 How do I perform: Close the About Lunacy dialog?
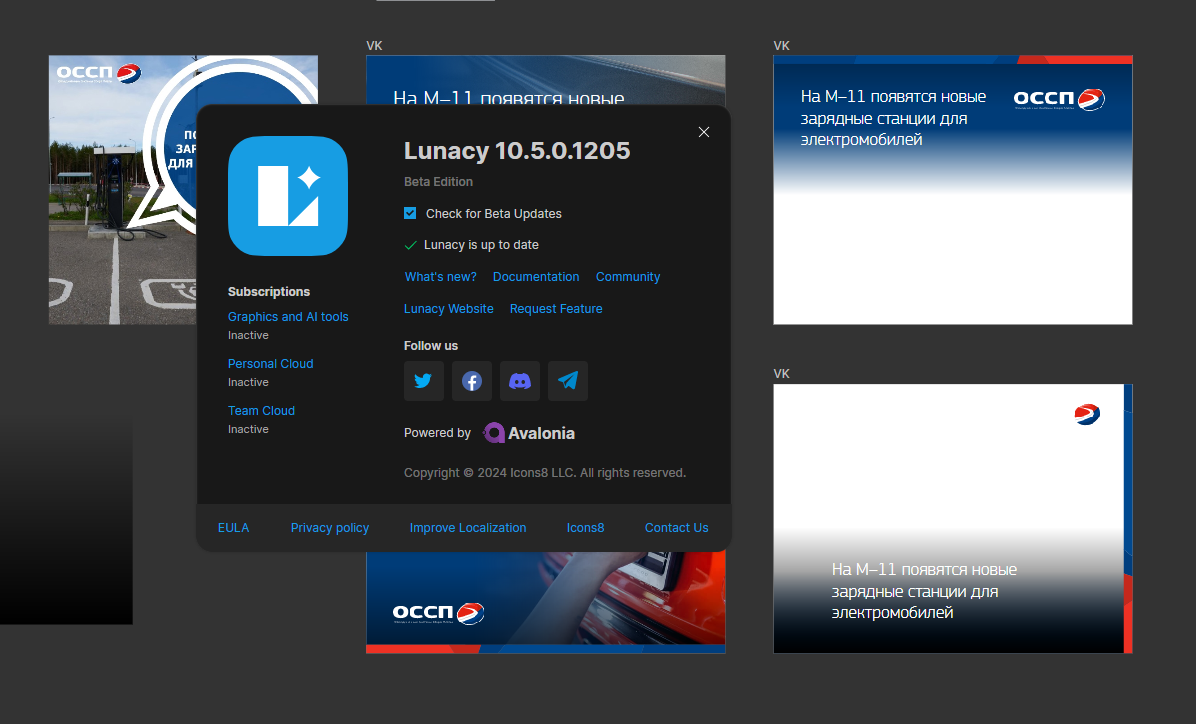(703, 132)
